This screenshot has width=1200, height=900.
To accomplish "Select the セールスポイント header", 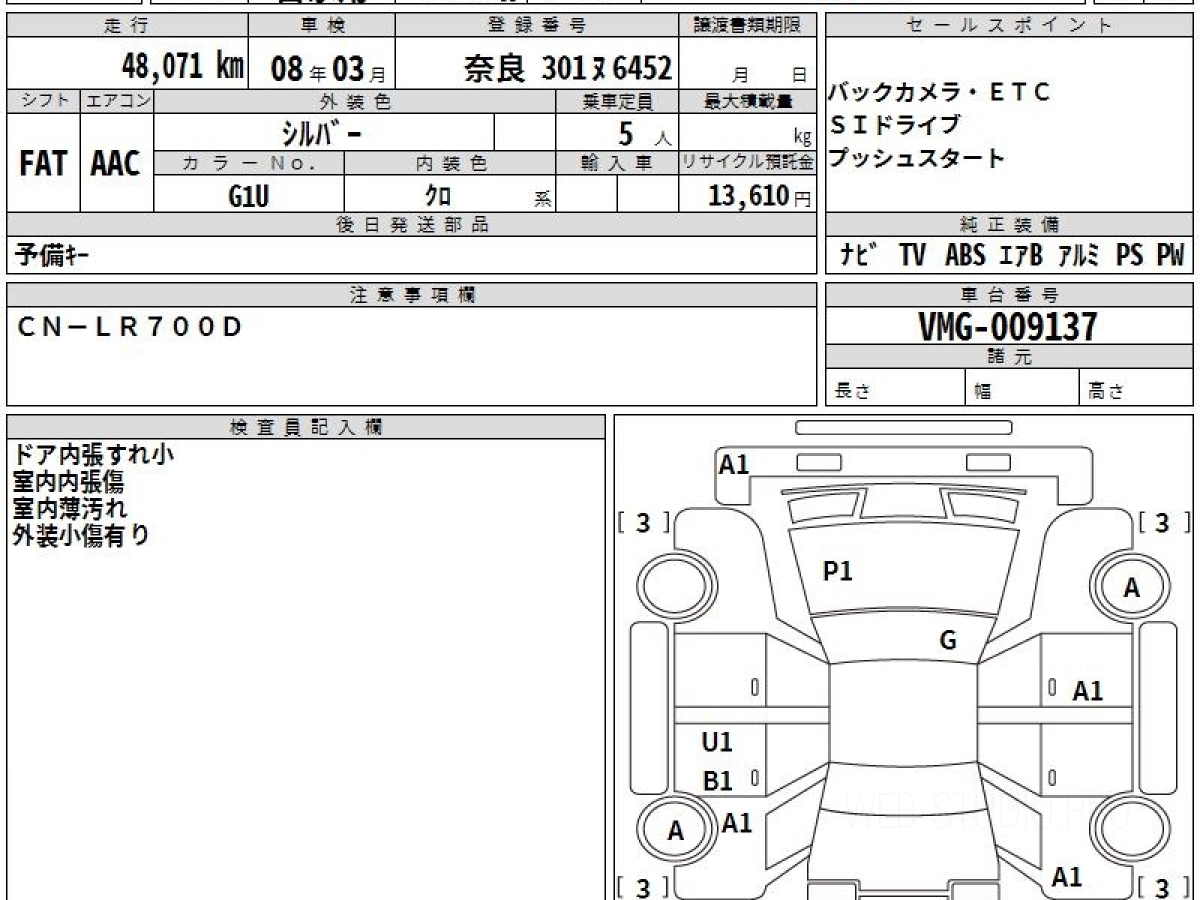I will [x=1009, y=26].
